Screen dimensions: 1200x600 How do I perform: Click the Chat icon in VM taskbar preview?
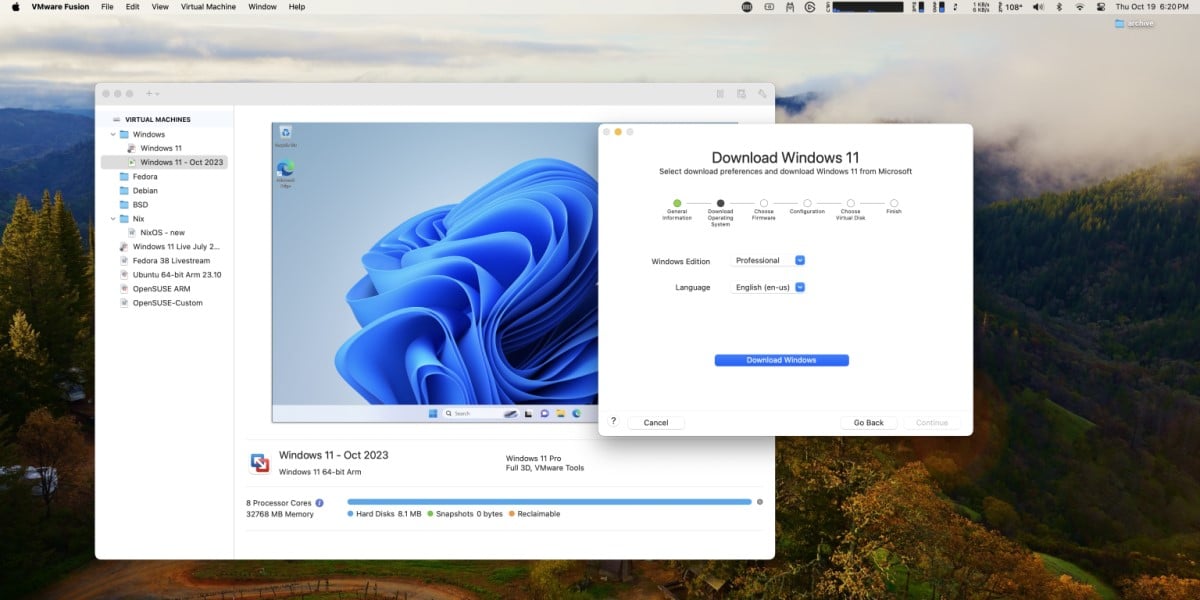(544, 413)
